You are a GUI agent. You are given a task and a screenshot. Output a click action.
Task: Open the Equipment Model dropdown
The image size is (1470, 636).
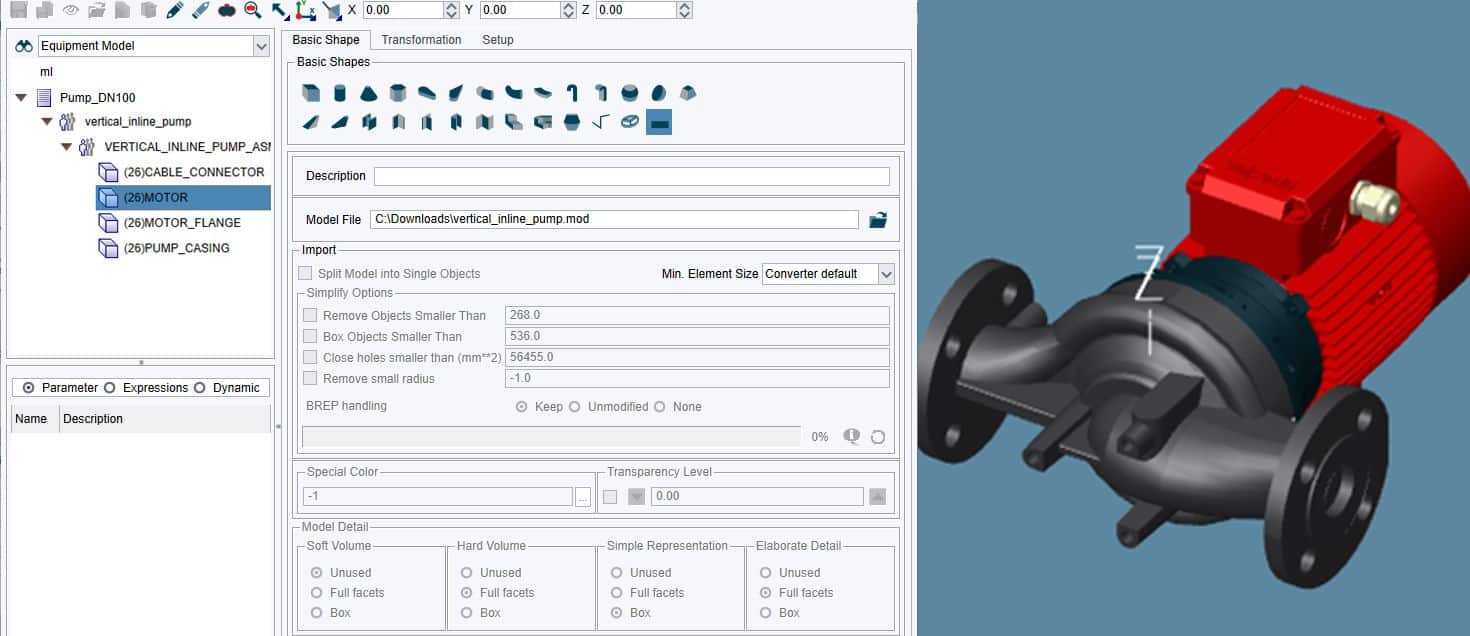pos(261,46)
